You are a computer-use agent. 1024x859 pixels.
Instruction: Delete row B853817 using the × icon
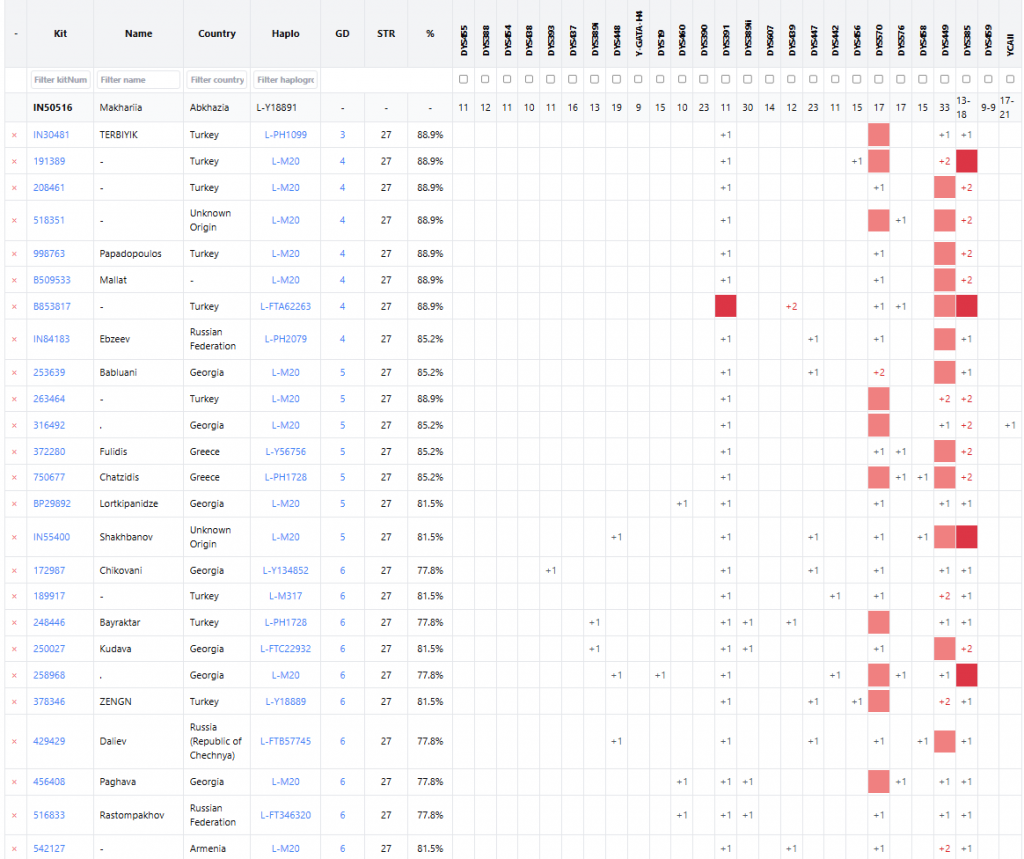(x=14, y=307)
